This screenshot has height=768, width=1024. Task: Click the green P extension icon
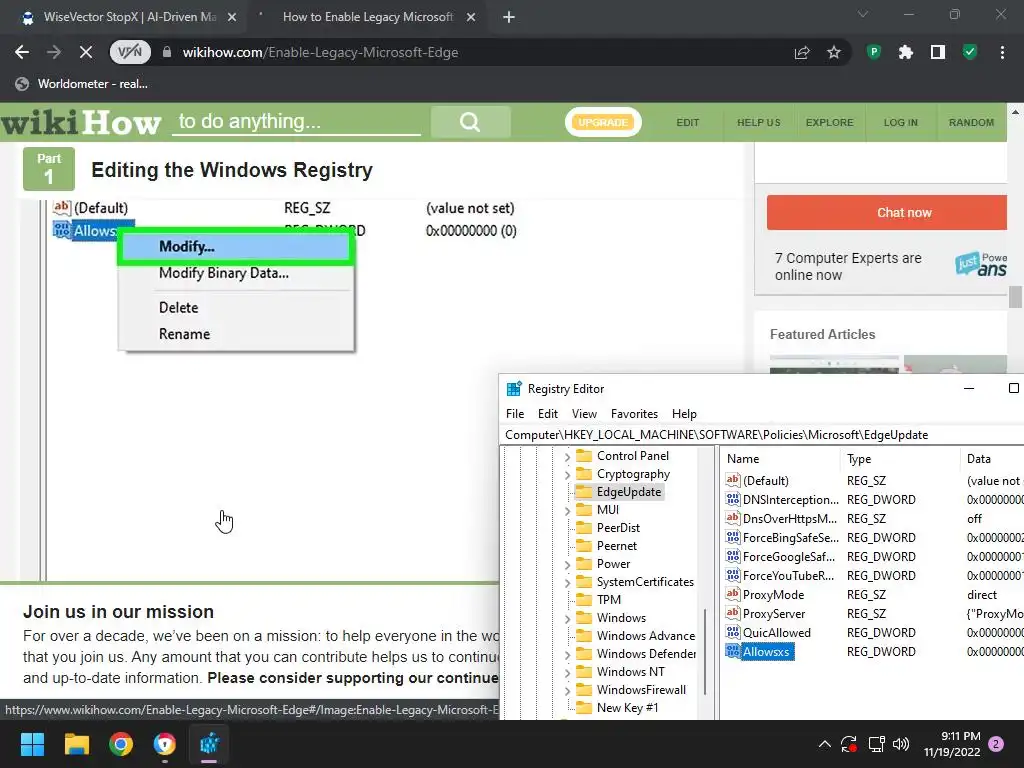coord(874,52)
